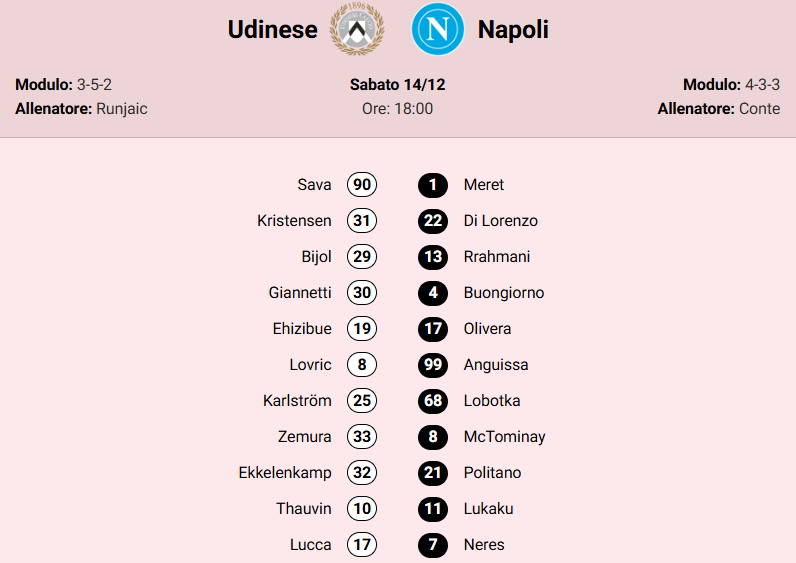Click Neres's number 7 badge
796x563 pixels.
tap(433, 545)
